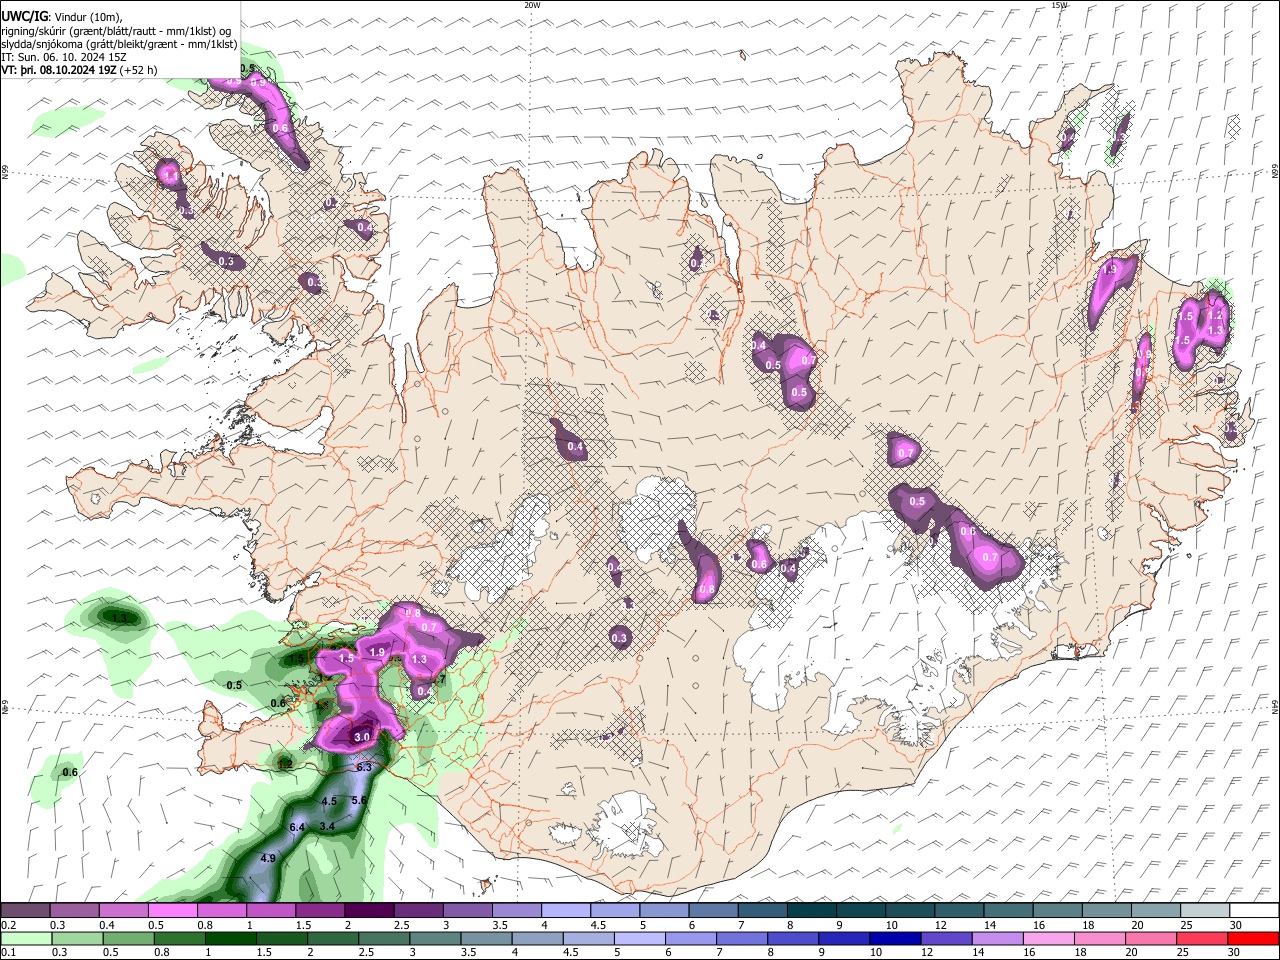Click the 20W longitude label
Screen dimensions: 1280x960
pos(532,5)
